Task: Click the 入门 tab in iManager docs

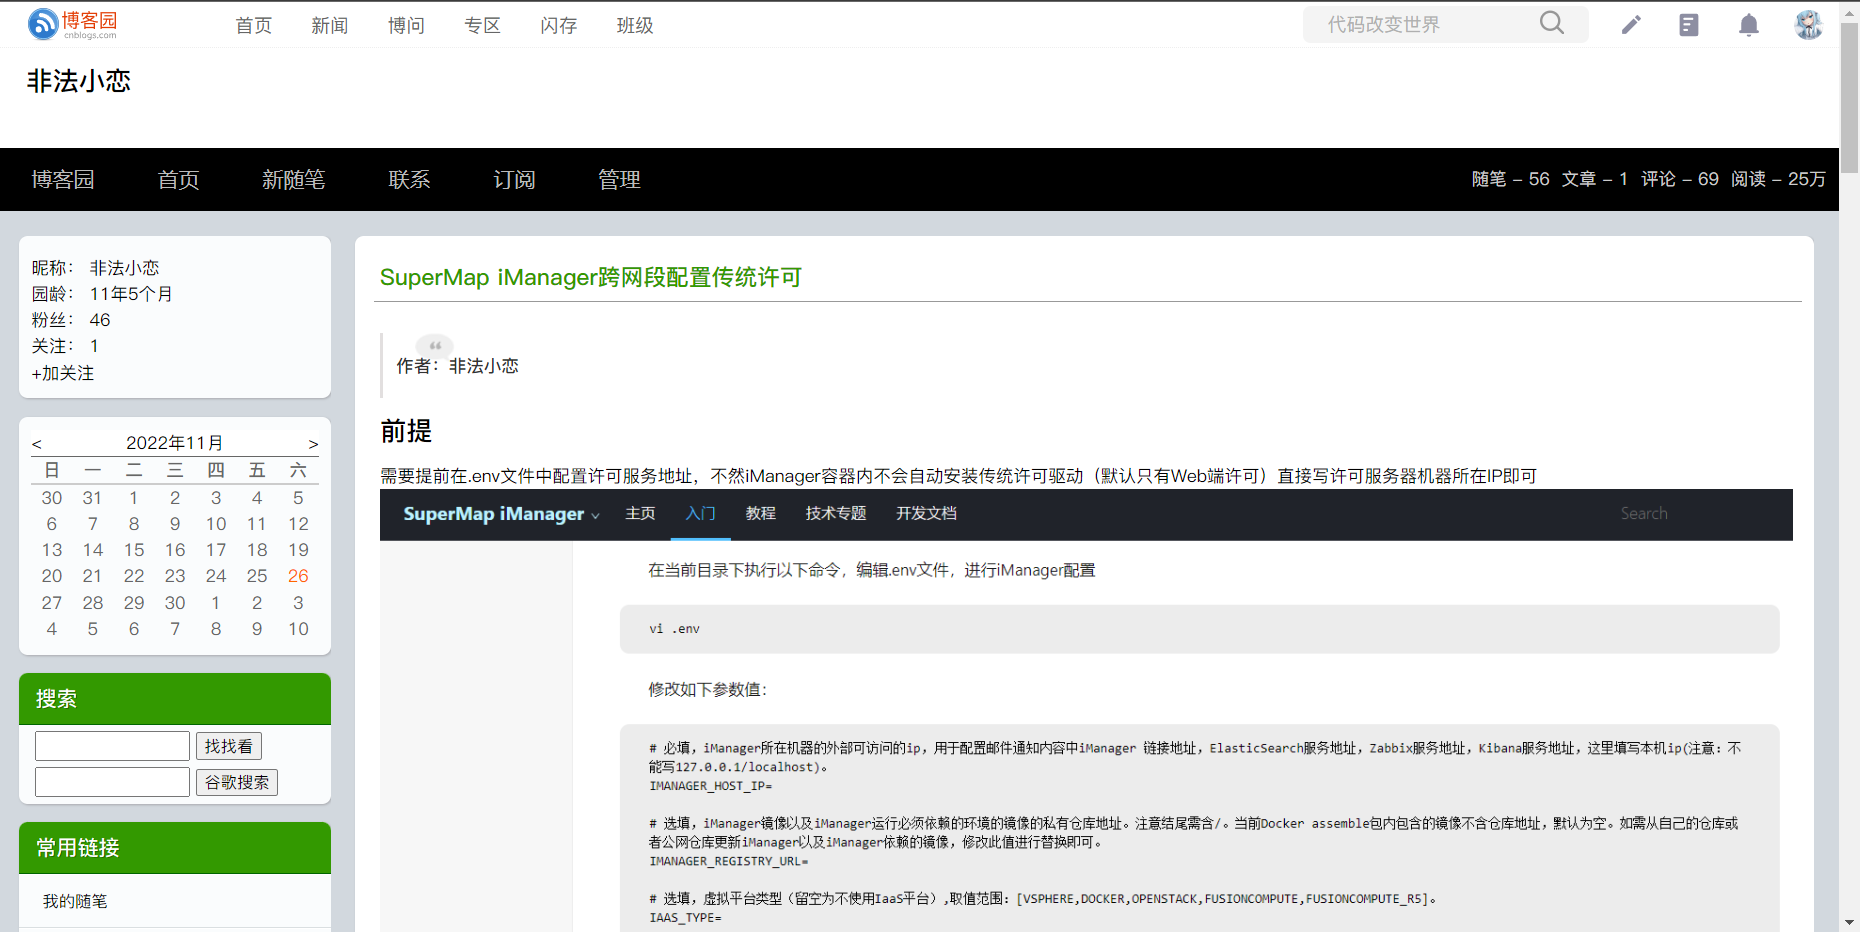Action: (x=700, y=514)
